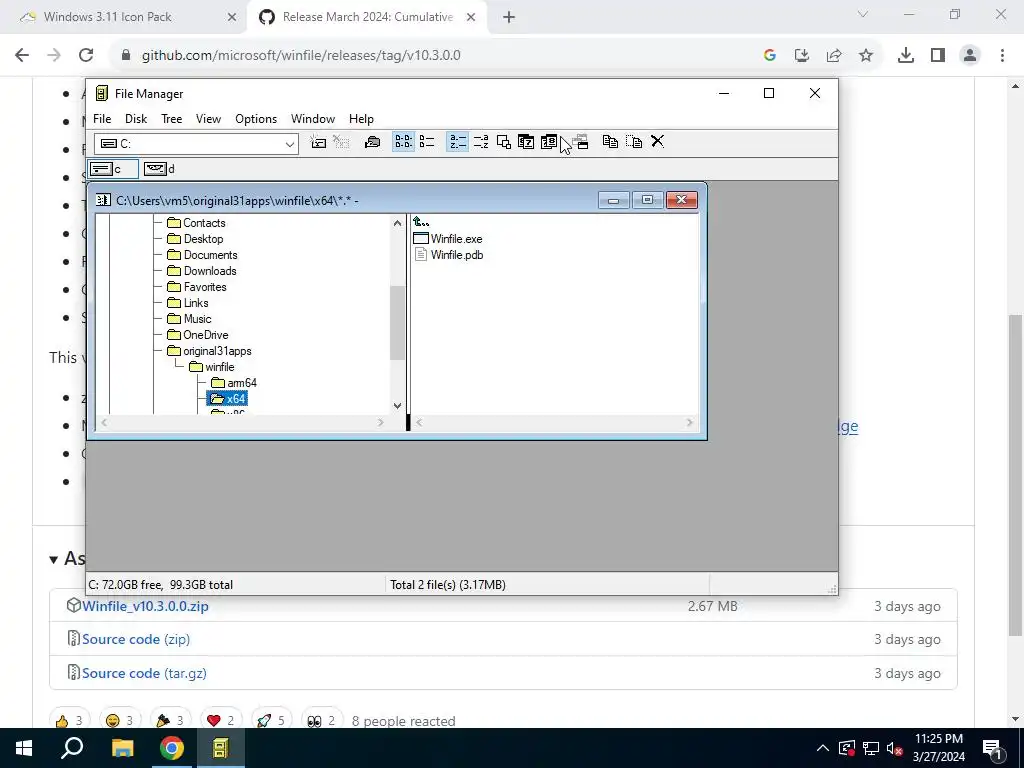Select the Music folder in the tree
This screenshot has width=1024, height=768.
pos(189,319)
